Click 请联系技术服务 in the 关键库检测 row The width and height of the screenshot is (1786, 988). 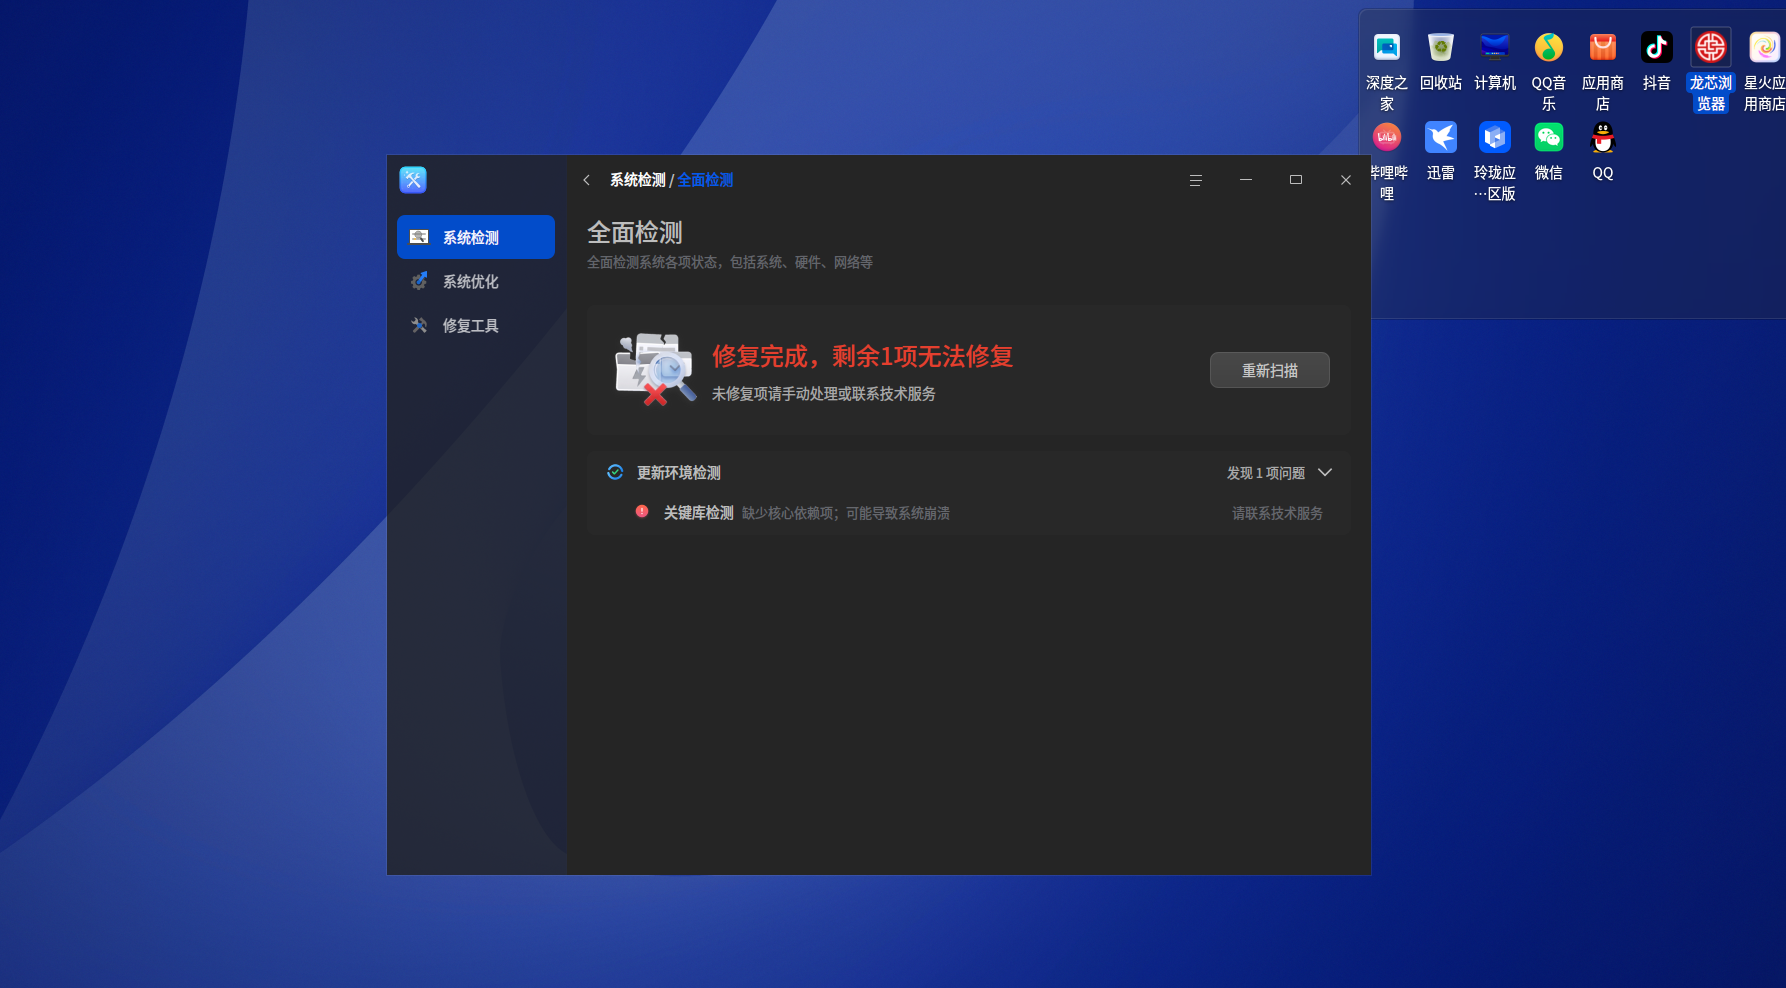[x=1277, y=513]
